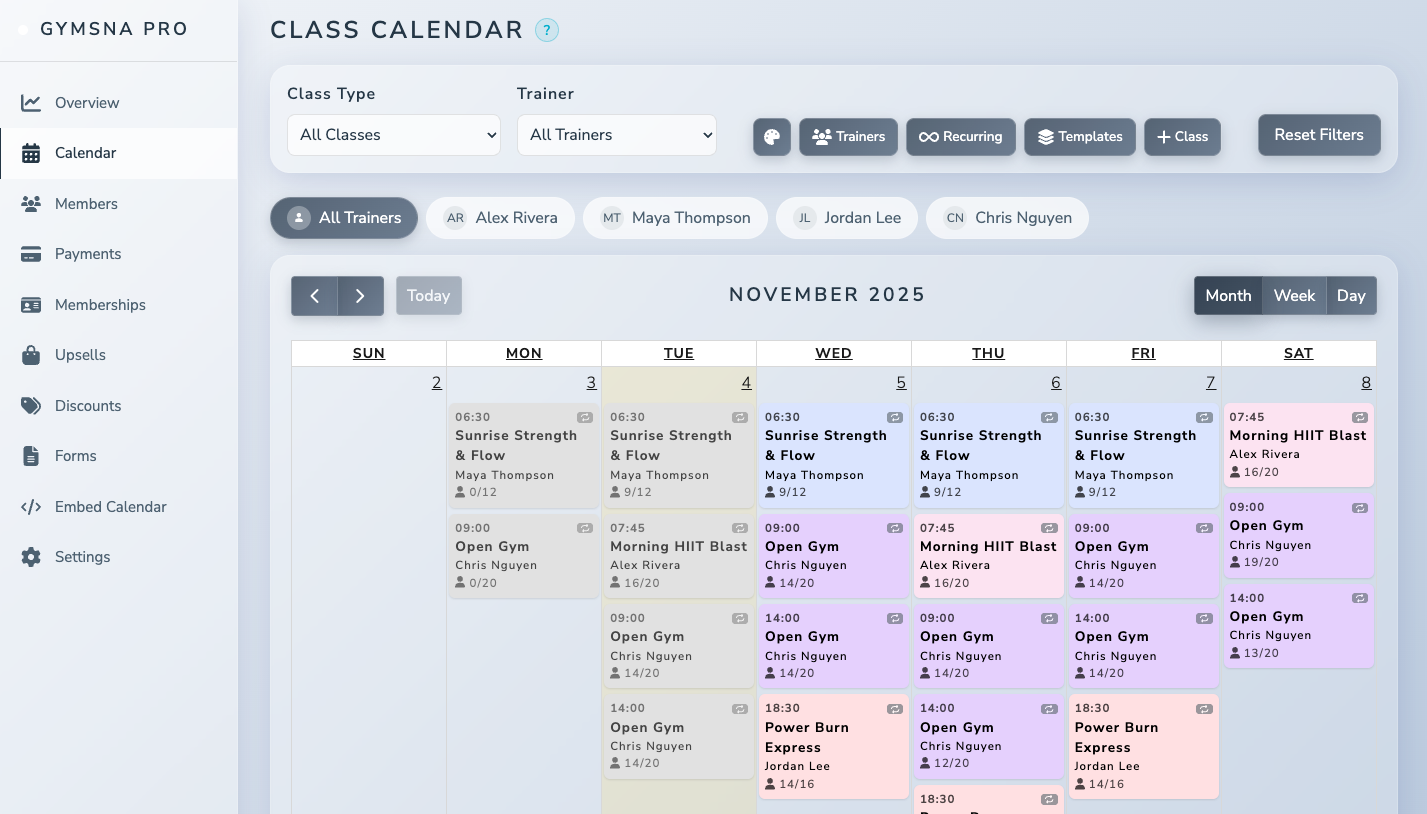Screen dimensions: 1427x814
Task: Open the Class Type dropdown
Action: pos(393,135)
